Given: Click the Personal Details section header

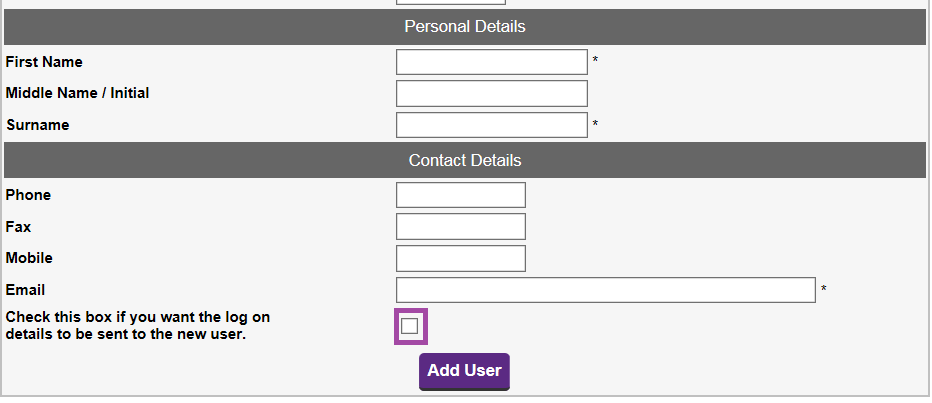Looking at the screenshot, I should coord(465,27).
